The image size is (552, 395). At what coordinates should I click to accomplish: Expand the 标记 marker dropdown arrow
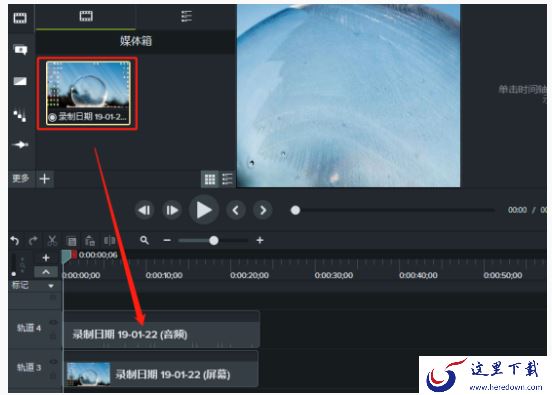tap(51, 286)
